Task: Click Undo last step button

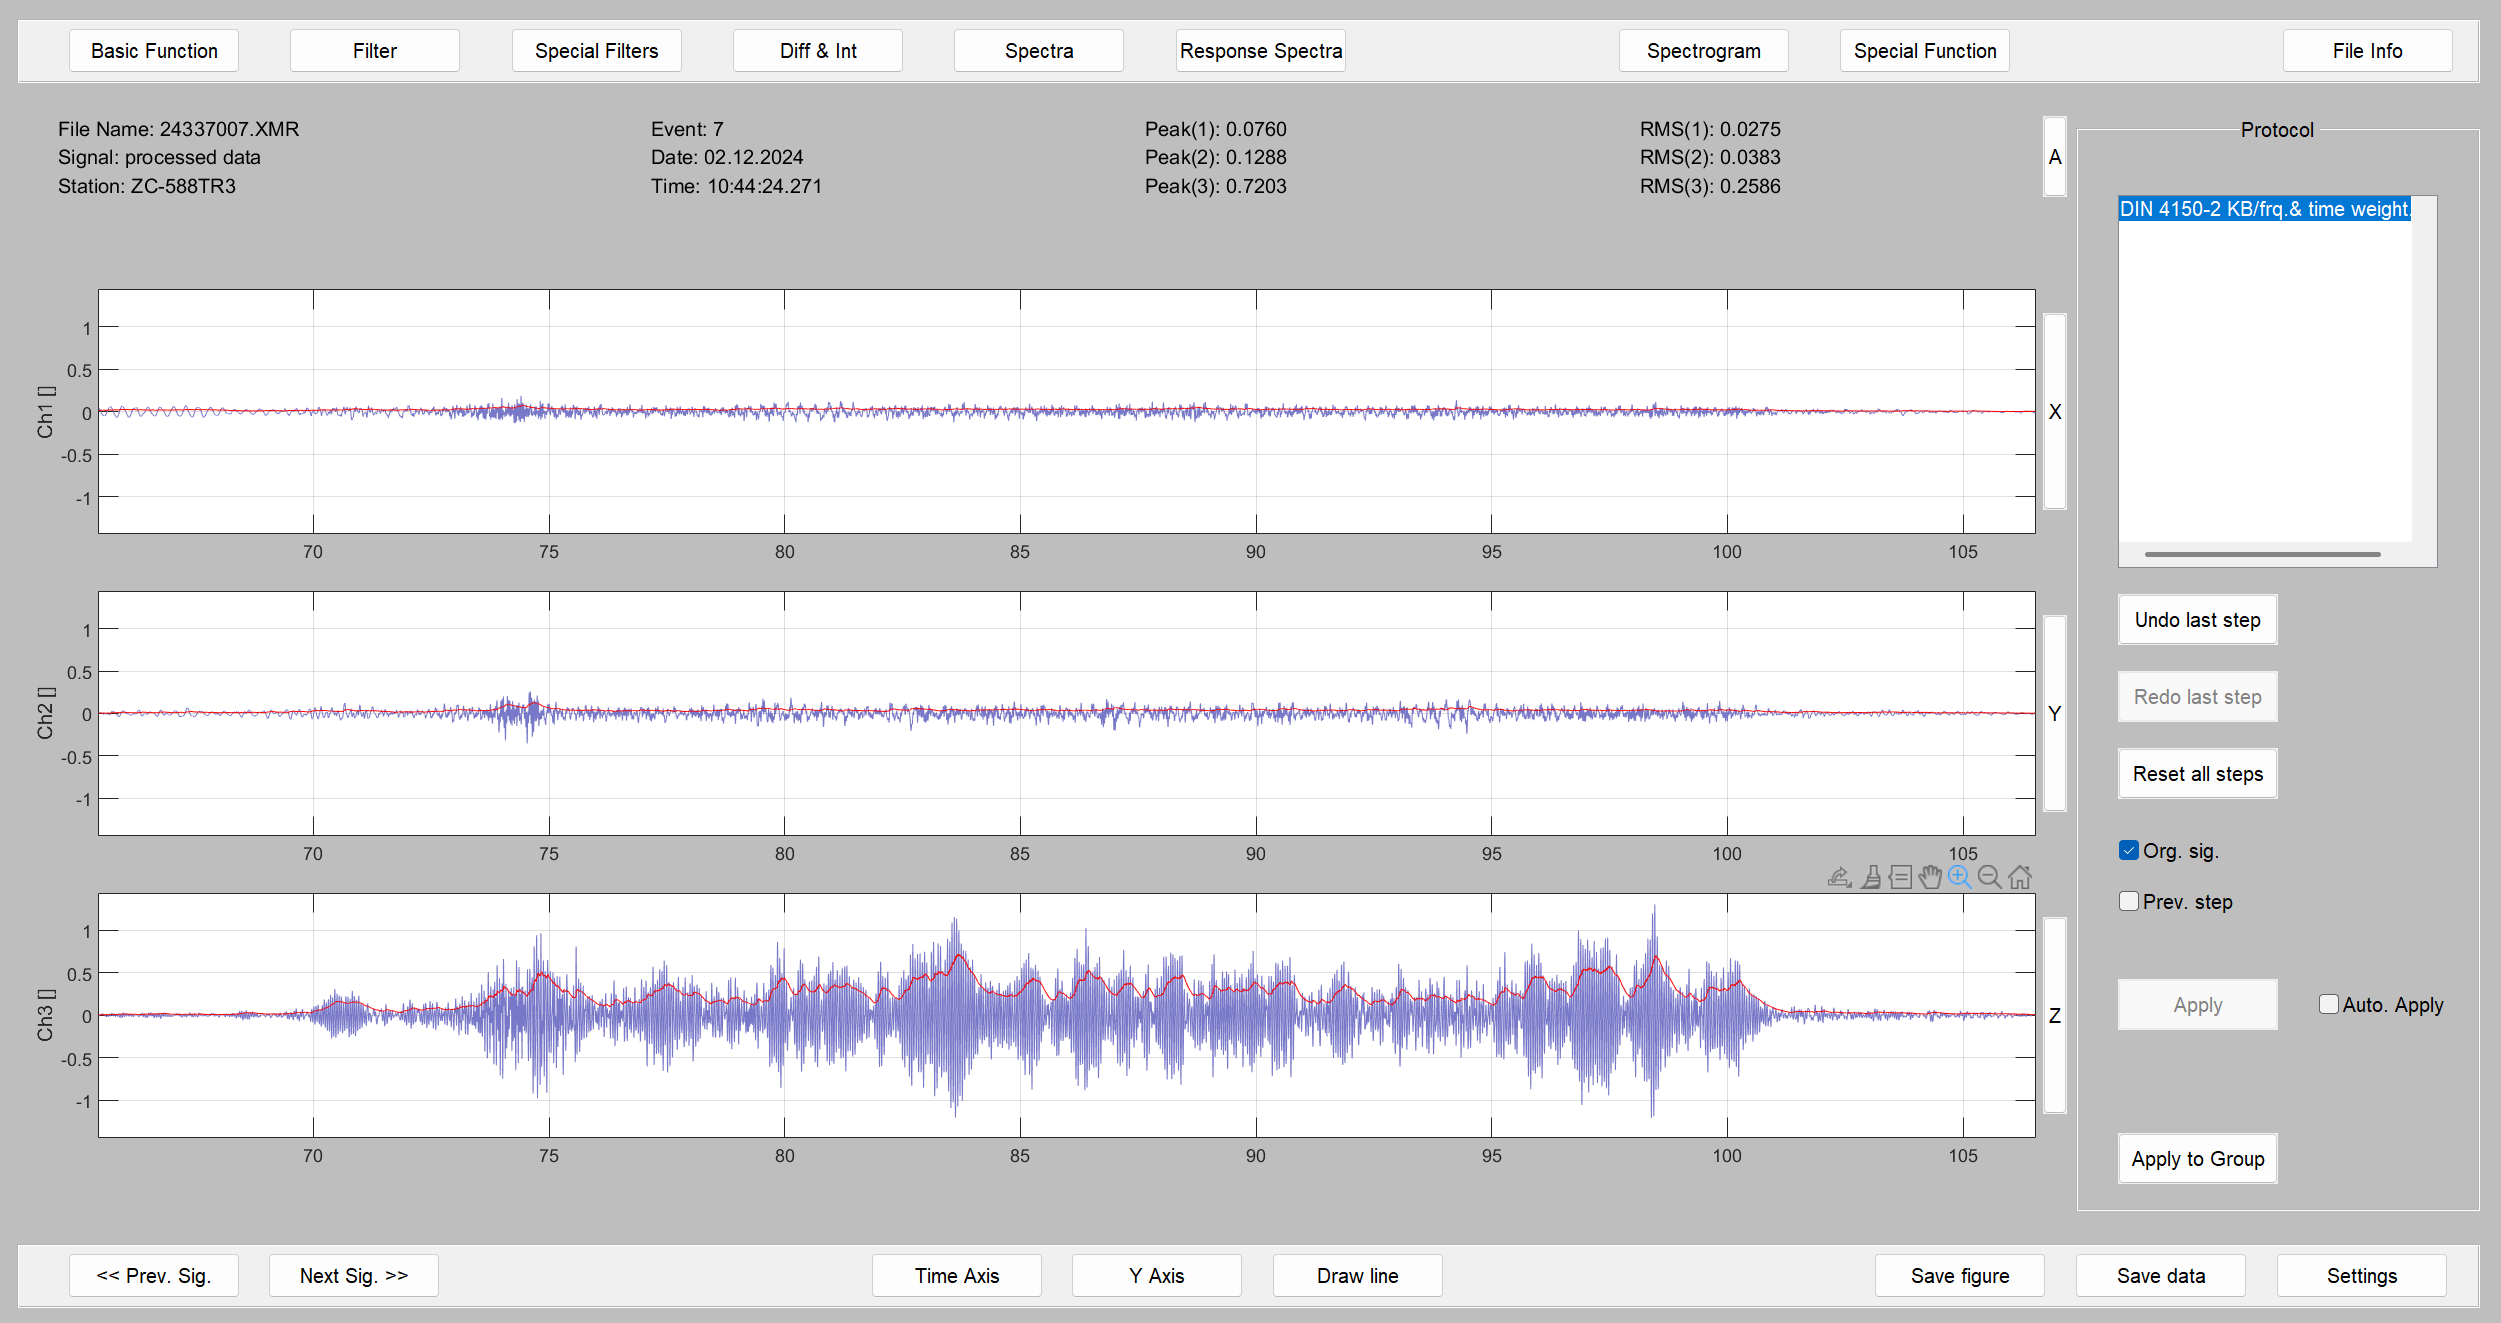Action: (2197, 620)
